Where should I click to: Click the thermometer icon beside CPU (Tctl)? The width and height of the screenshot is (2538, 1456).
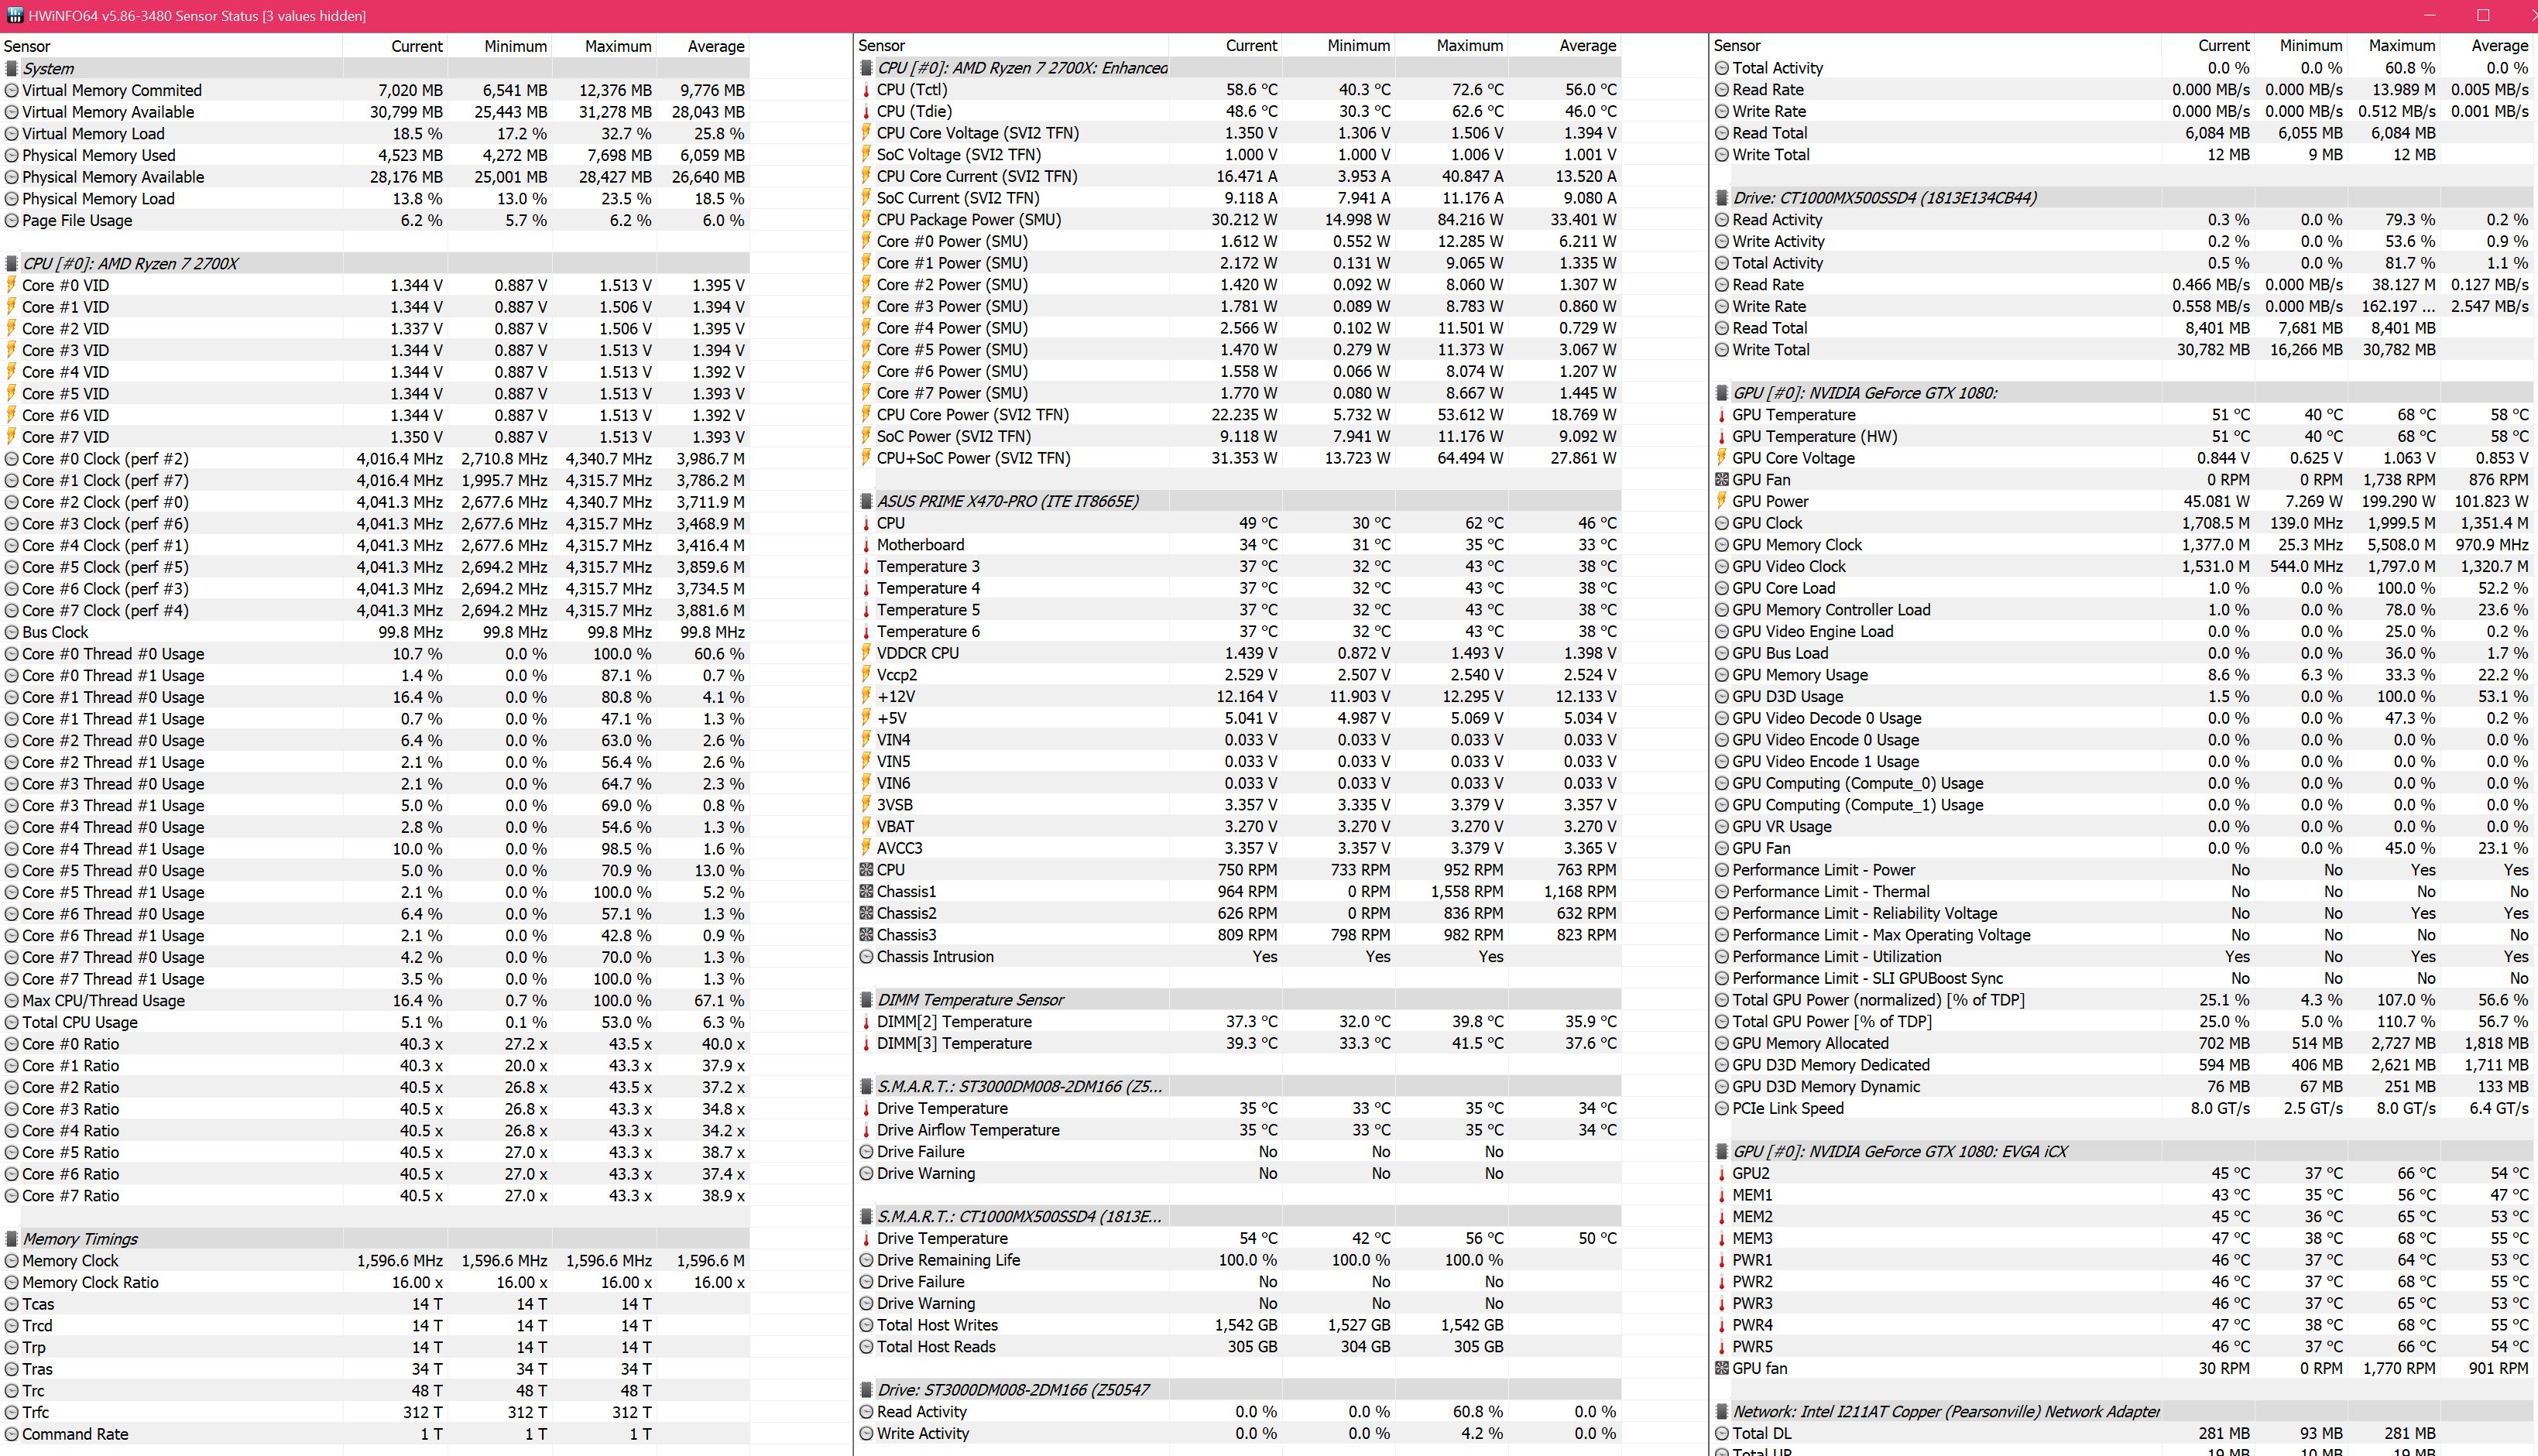866,90
